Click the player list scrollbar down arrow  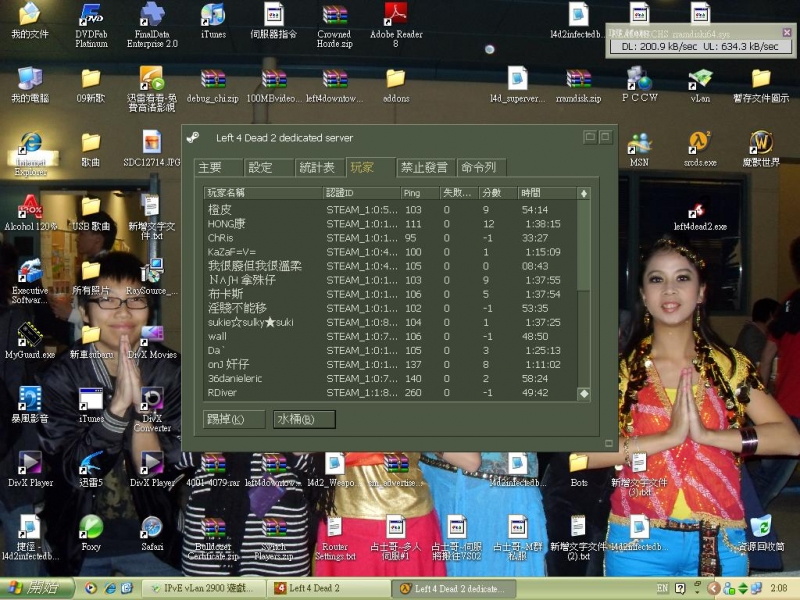tap(584, 393)
